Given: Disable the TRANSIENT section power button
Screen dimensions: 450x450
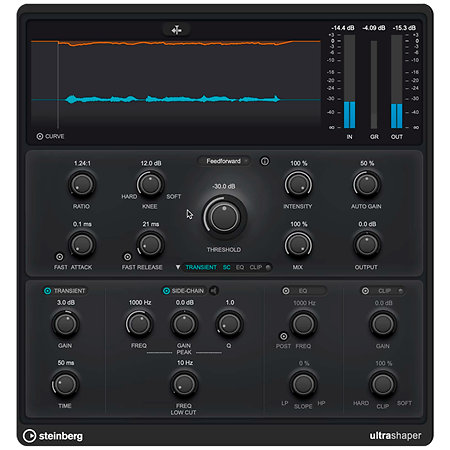Looking at the screenshot, I should pos(47,291).
